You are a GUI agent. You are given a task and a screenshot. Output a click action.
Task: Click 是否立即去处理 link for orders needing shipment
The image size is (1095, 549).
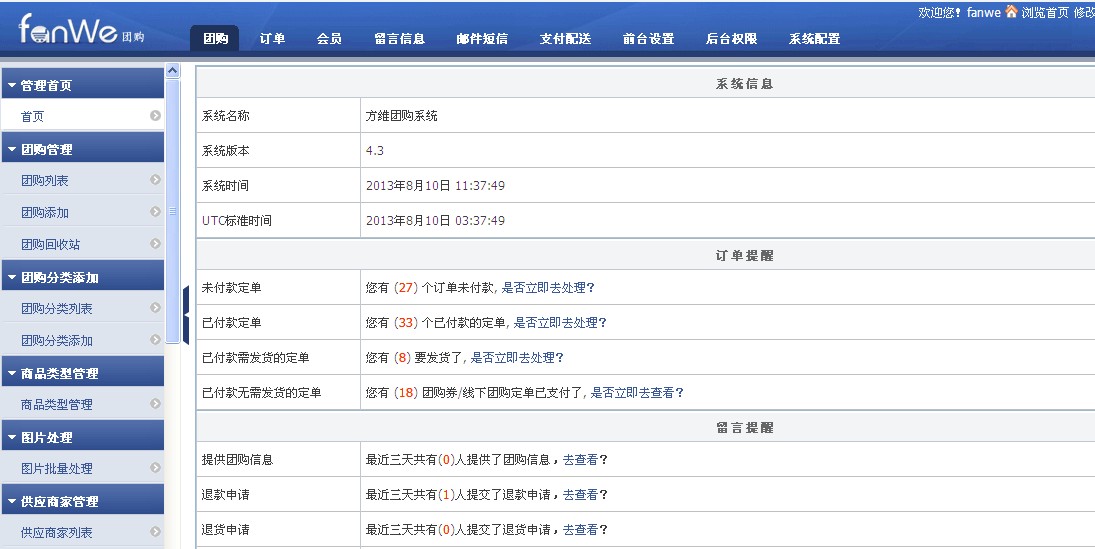point(517,358)
